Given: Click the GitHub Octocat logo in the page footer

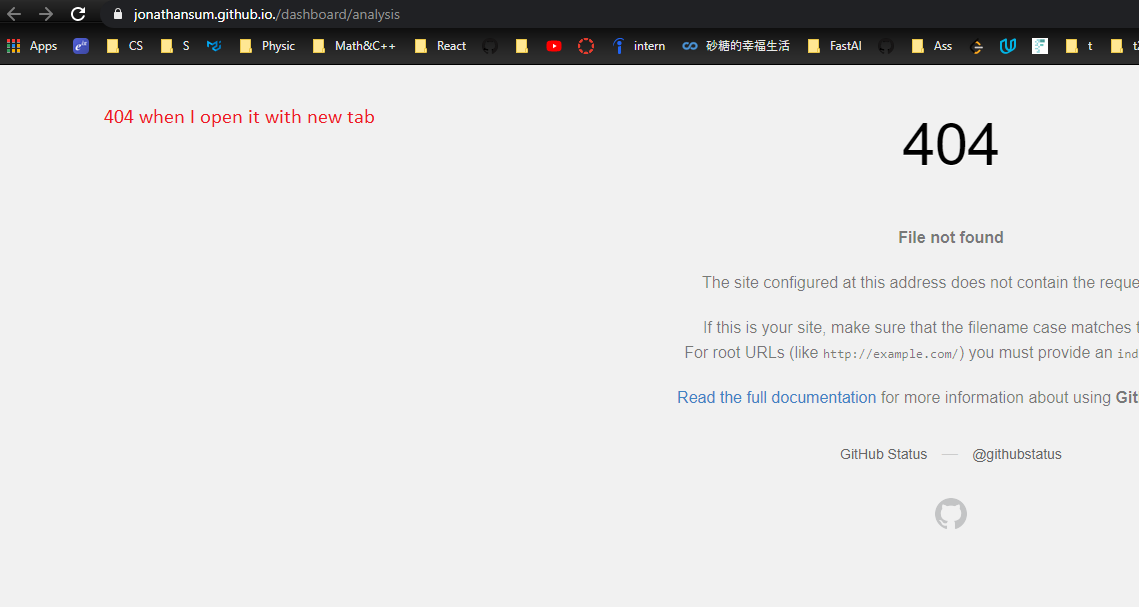Looking at the screenshot, I should coord(951,514).
